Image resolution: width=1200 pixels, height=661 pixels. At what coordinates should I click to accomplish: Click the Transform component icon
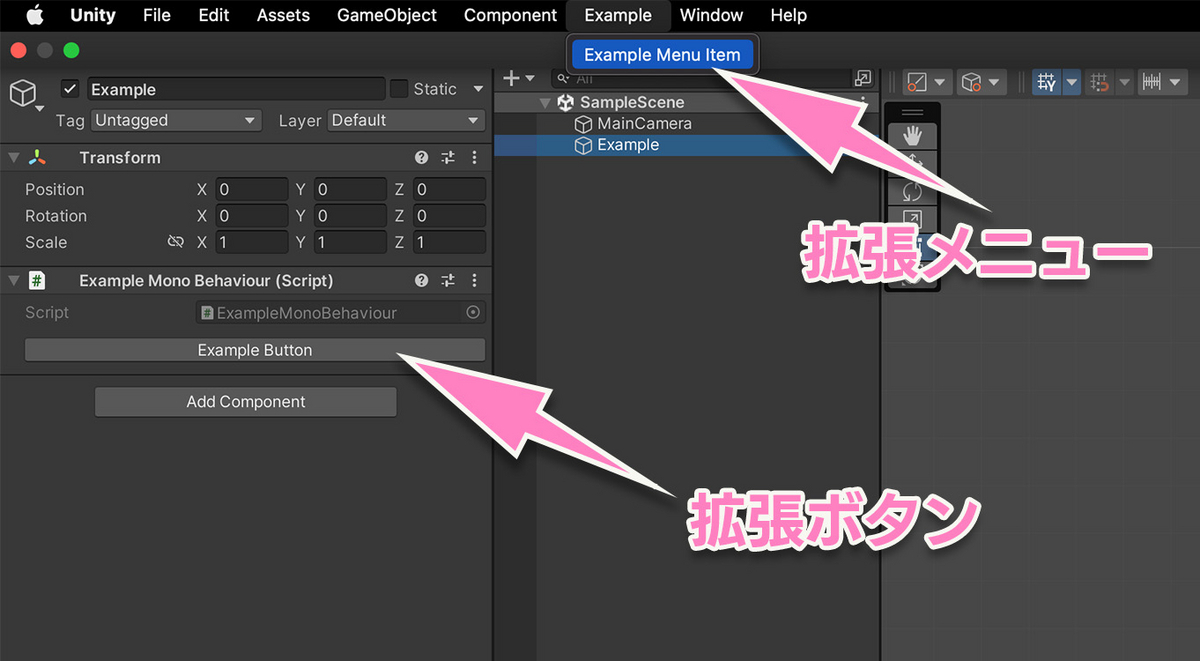coord(37,158)
